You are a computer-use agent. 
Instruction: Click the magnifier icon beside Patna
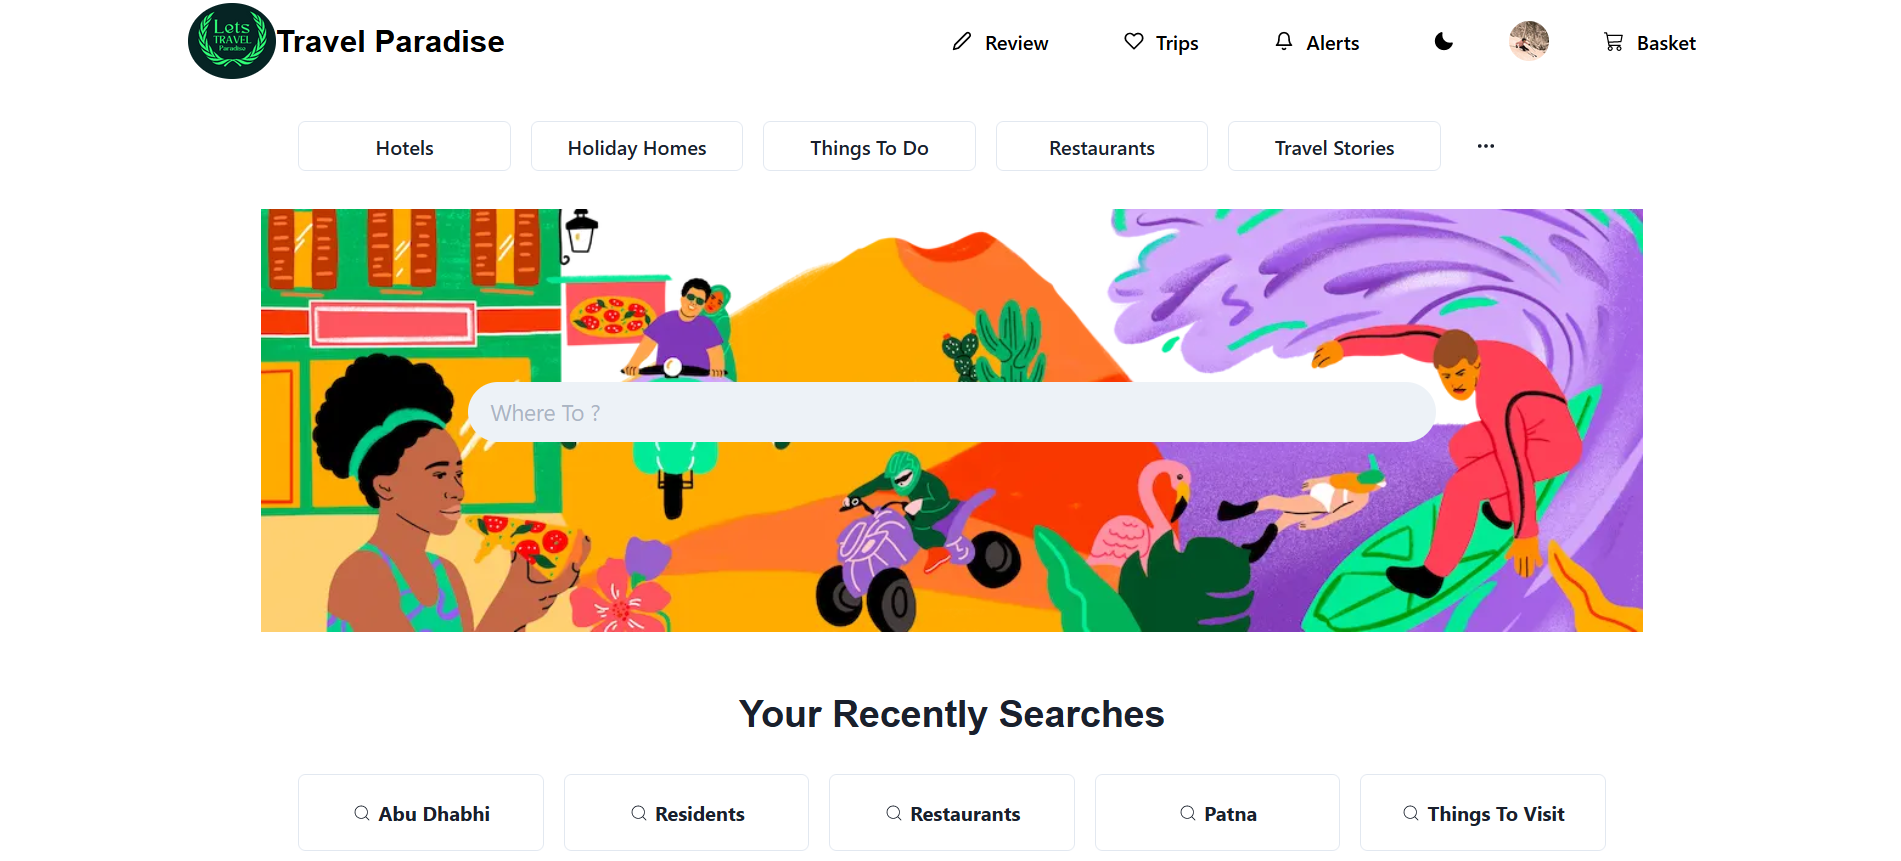pyautogui.click(x=1187, y=813)
